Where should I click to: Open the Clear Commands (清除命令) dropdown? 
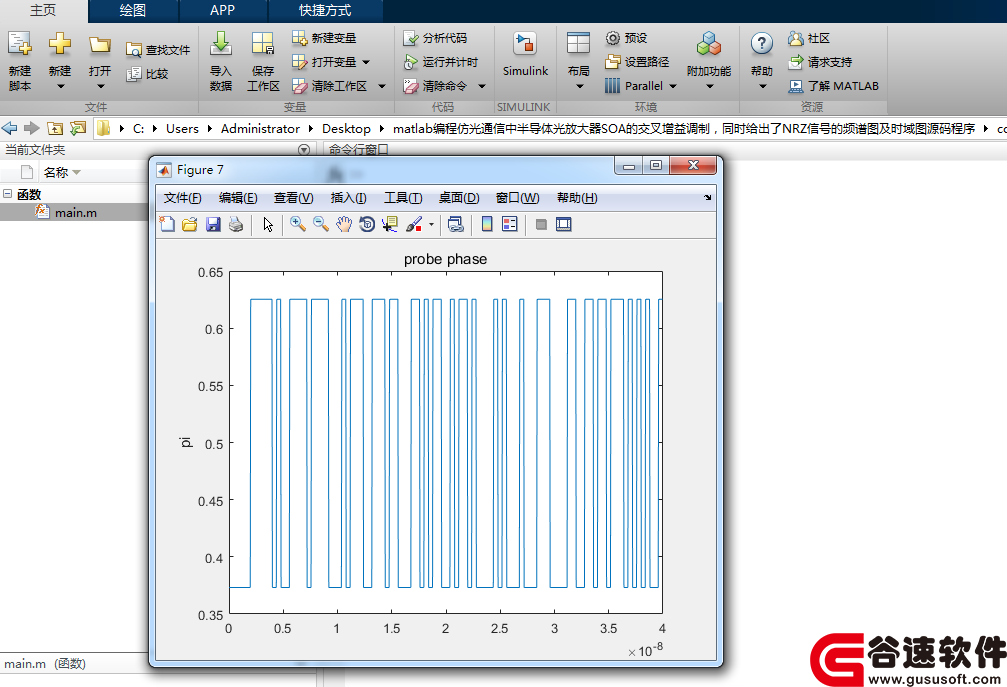click(x=482, y=86)
